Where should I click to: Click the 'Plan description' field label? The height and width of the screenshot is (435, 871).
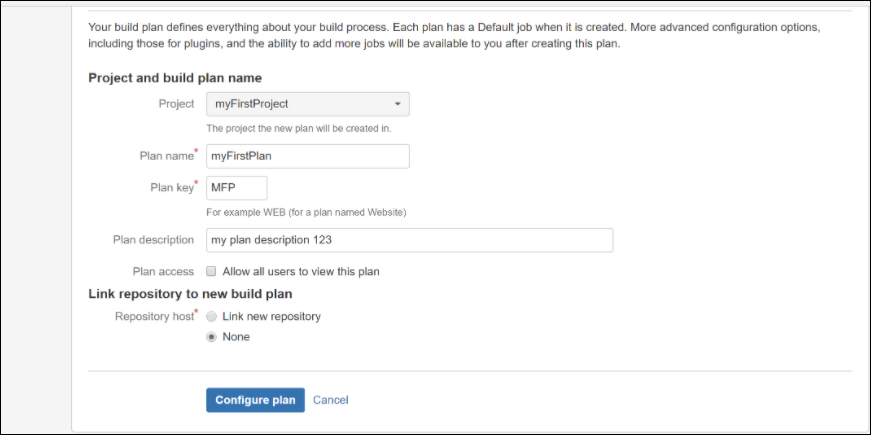153,240
